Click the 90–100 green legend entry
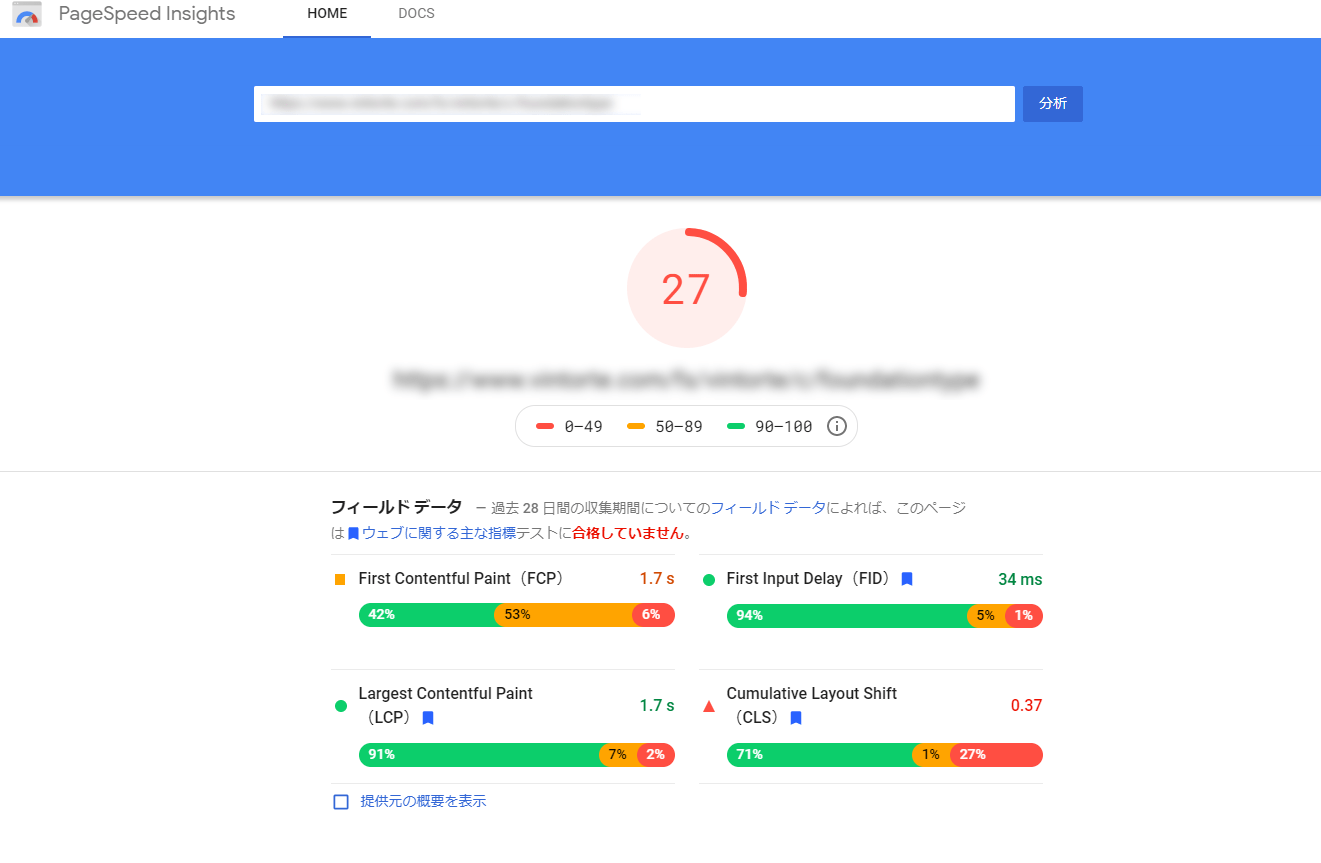Screen dimensions: 1321x863 pos(769,427)
